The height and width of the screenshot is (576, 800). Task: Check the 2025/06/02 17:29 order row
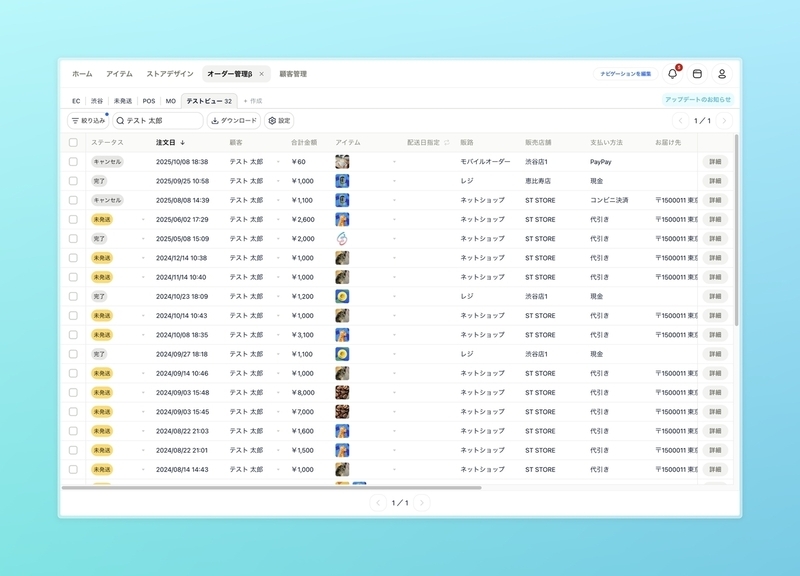tap(73, 219)
